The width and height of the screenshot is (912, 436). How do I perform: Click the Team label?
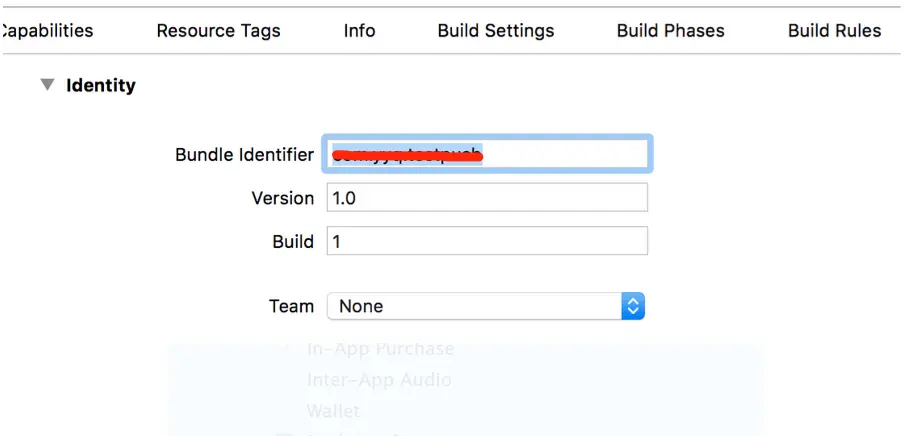[x=291, y=306]
